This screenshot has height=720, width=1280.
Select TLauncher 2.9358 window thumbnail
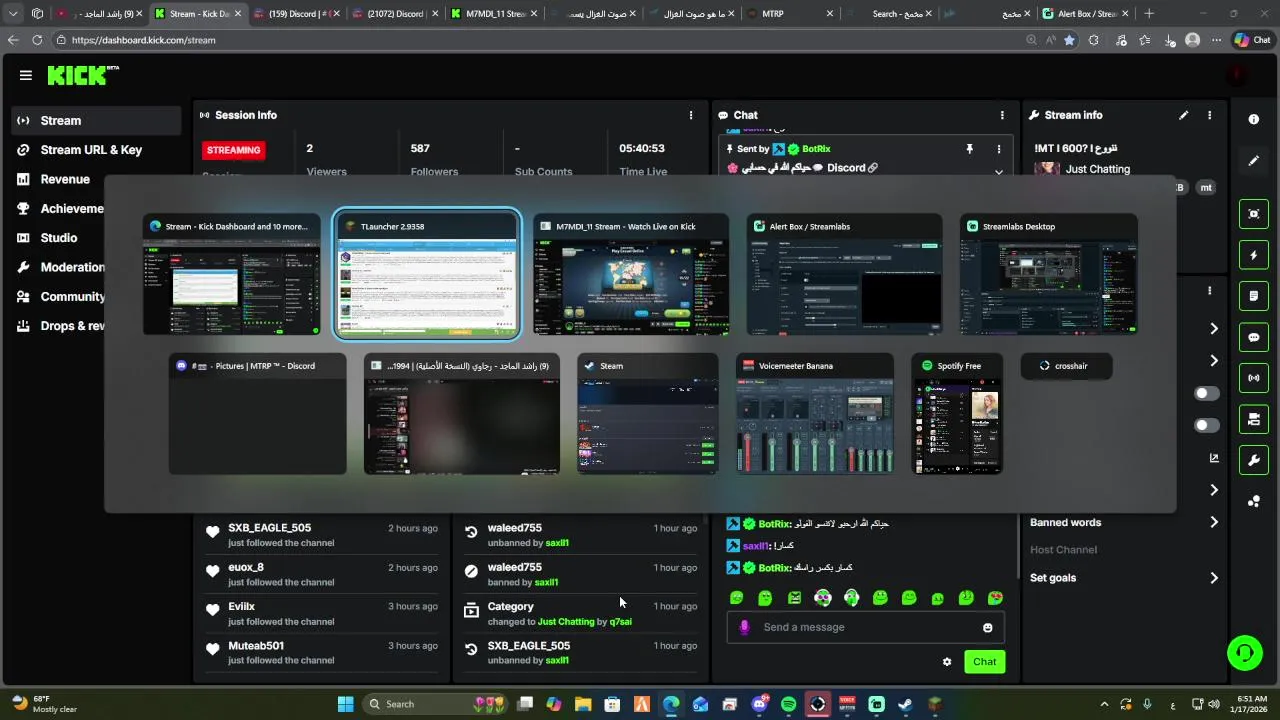427,275
